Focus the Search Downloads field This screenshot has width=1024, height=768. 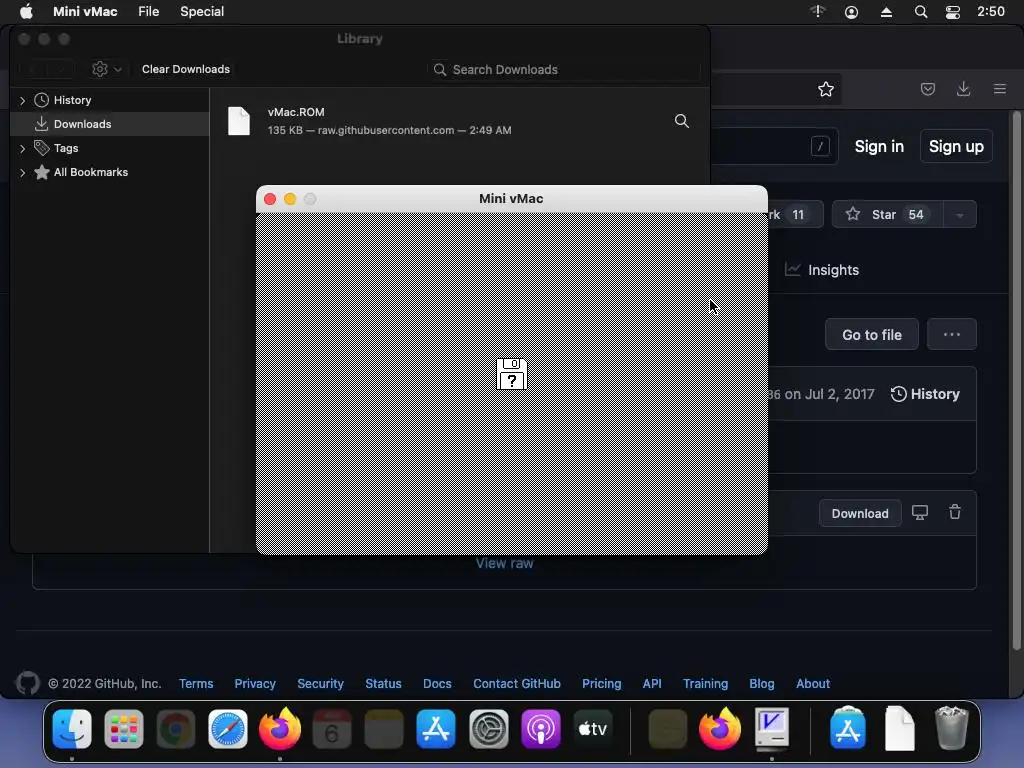tap(564, 69)
